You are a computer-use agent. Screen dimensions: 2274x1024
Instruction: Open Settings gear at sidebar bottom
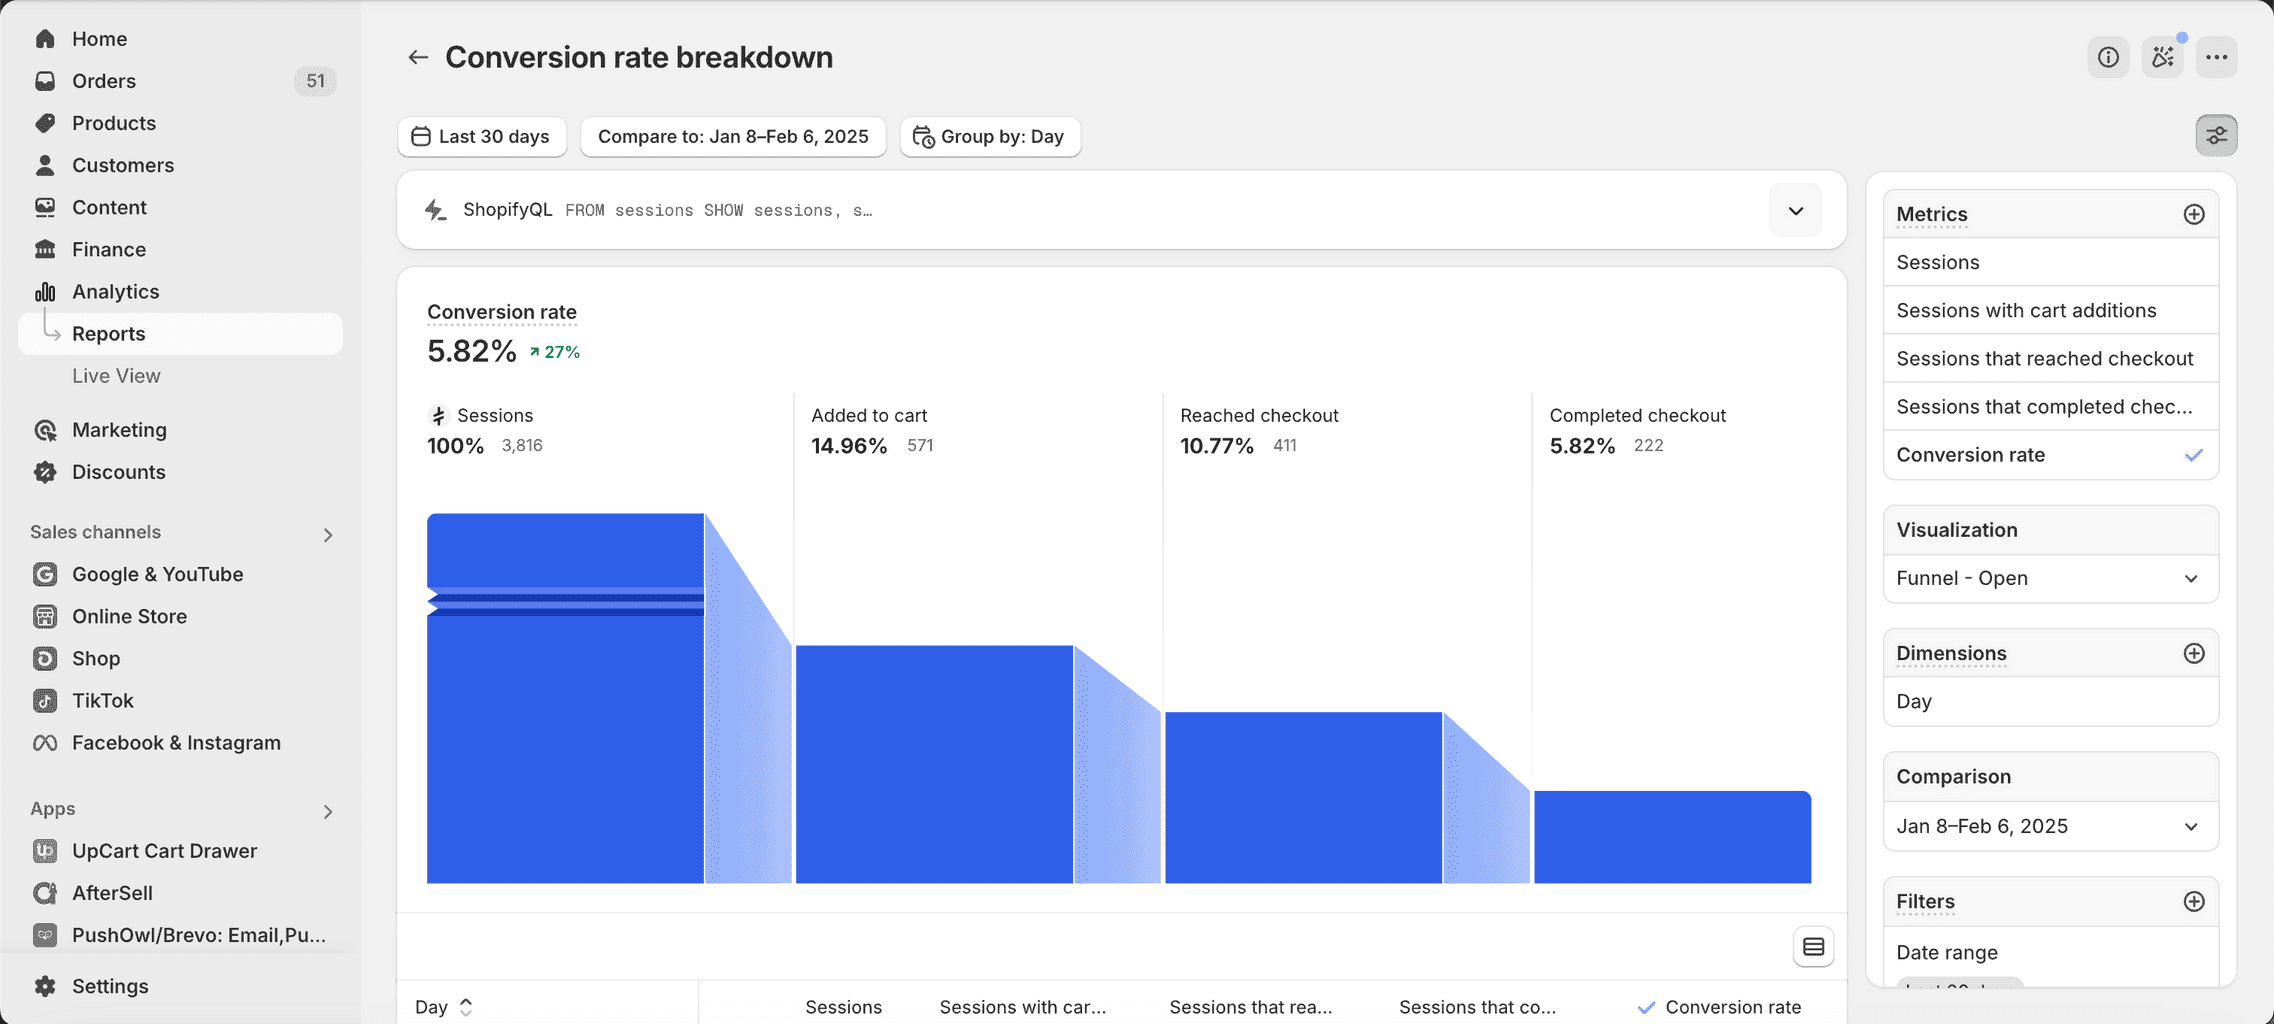(x=45, y=986)
